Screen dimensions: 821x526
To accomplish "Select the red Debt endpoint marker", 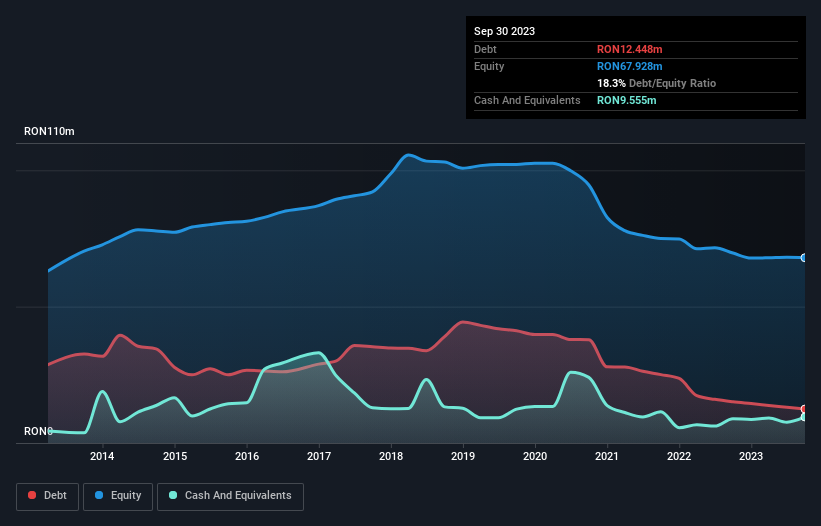I will pos(804,409).
